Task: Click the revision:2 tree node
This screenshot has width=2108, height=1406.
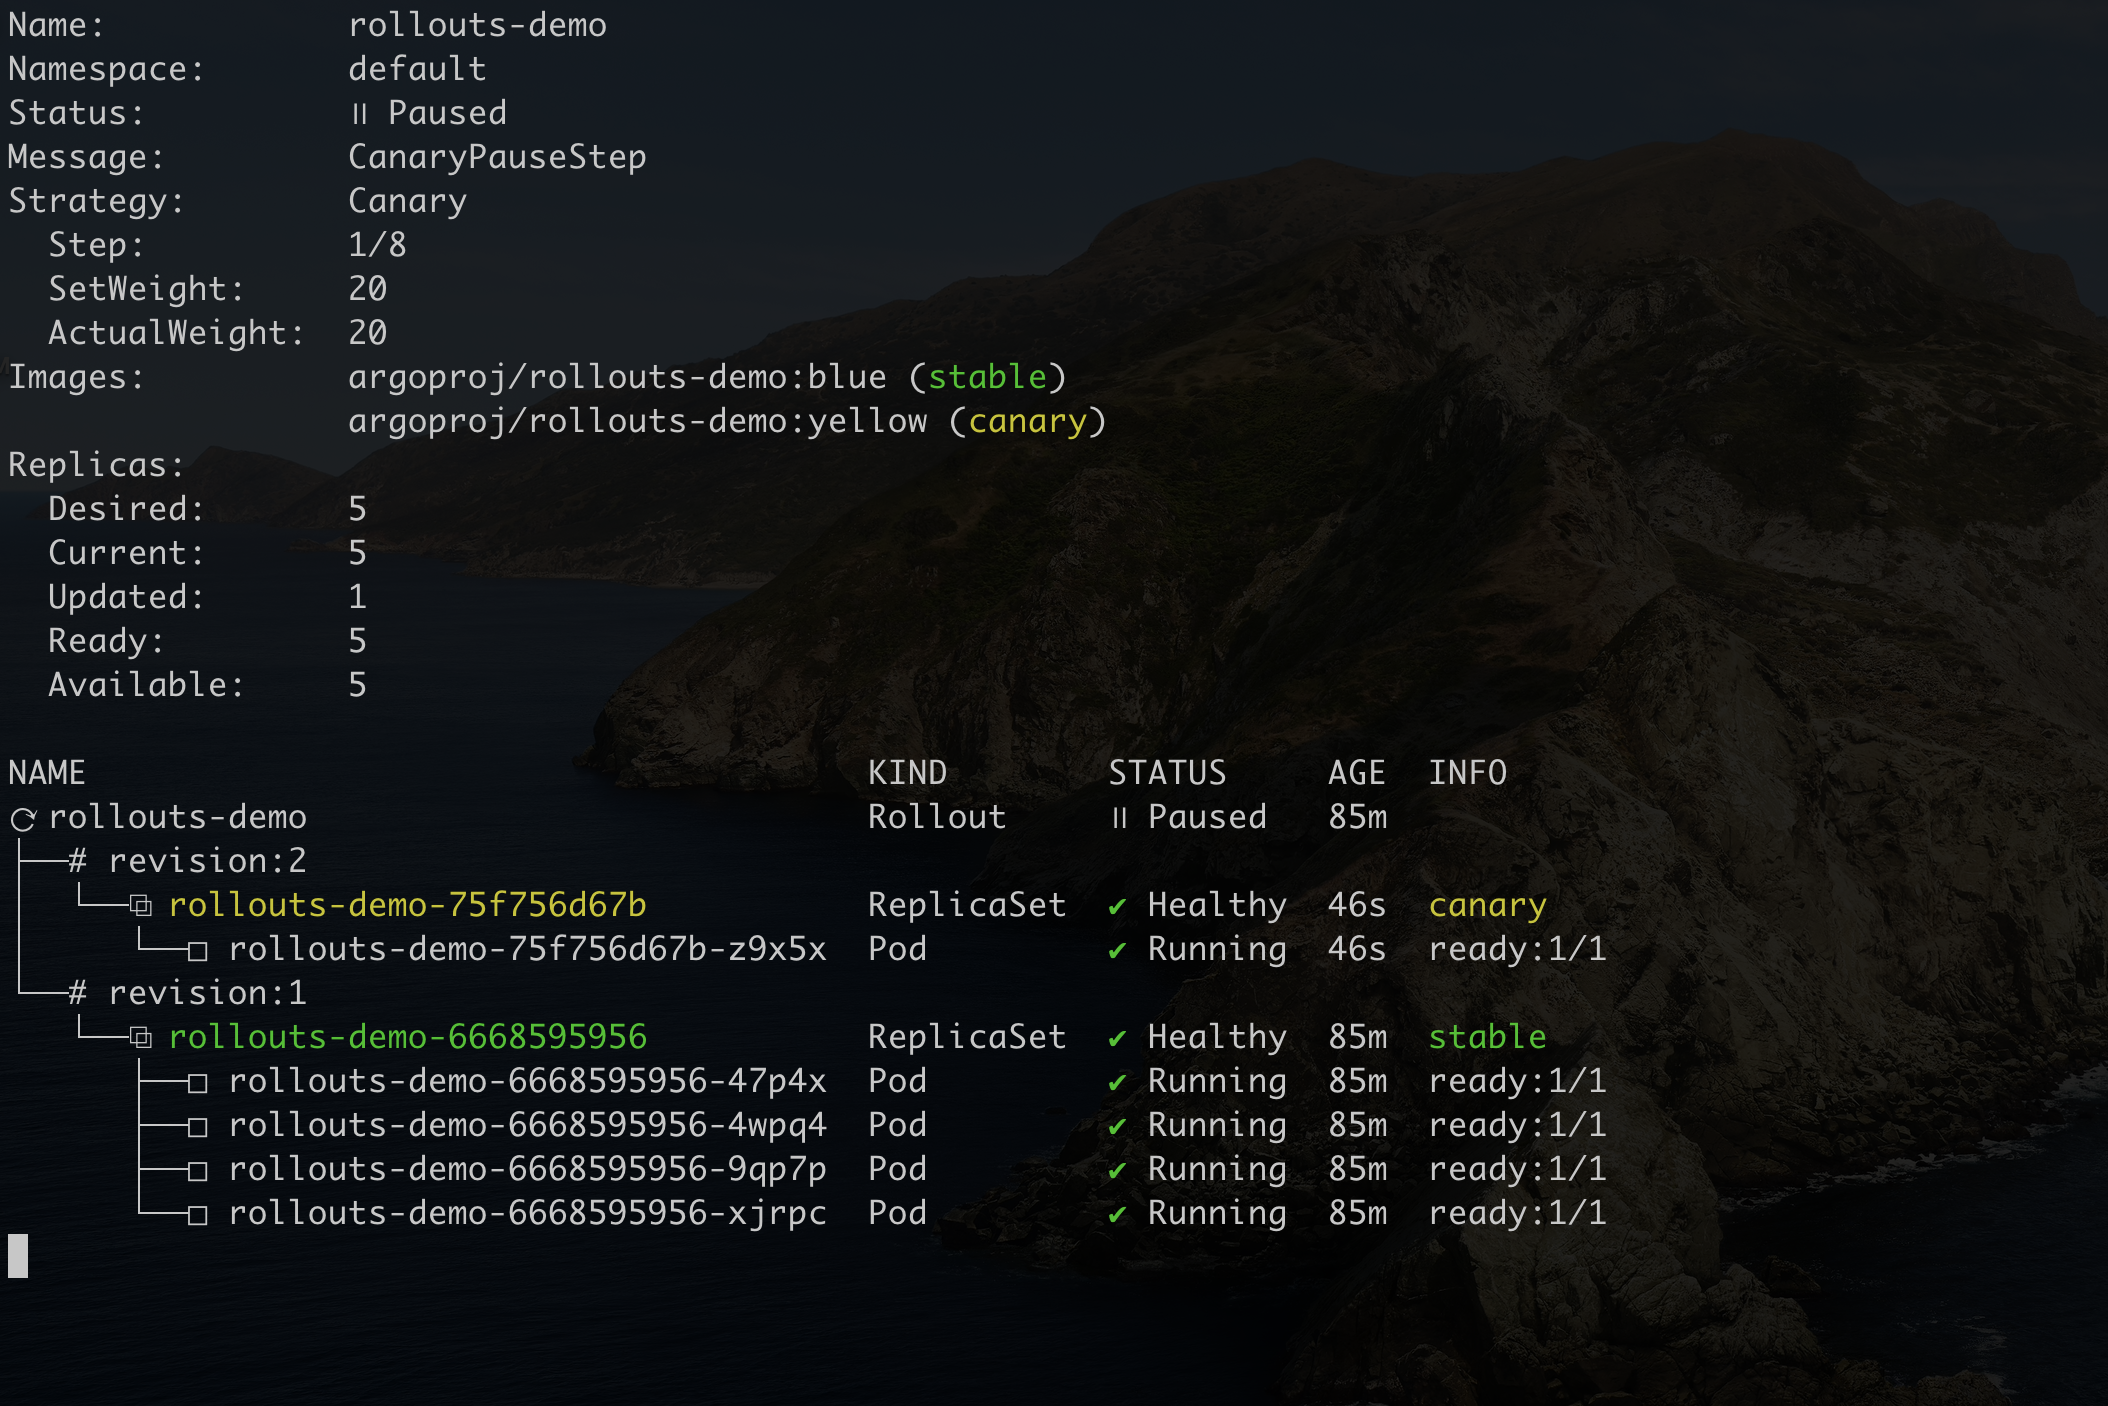Action: [206, 861]
